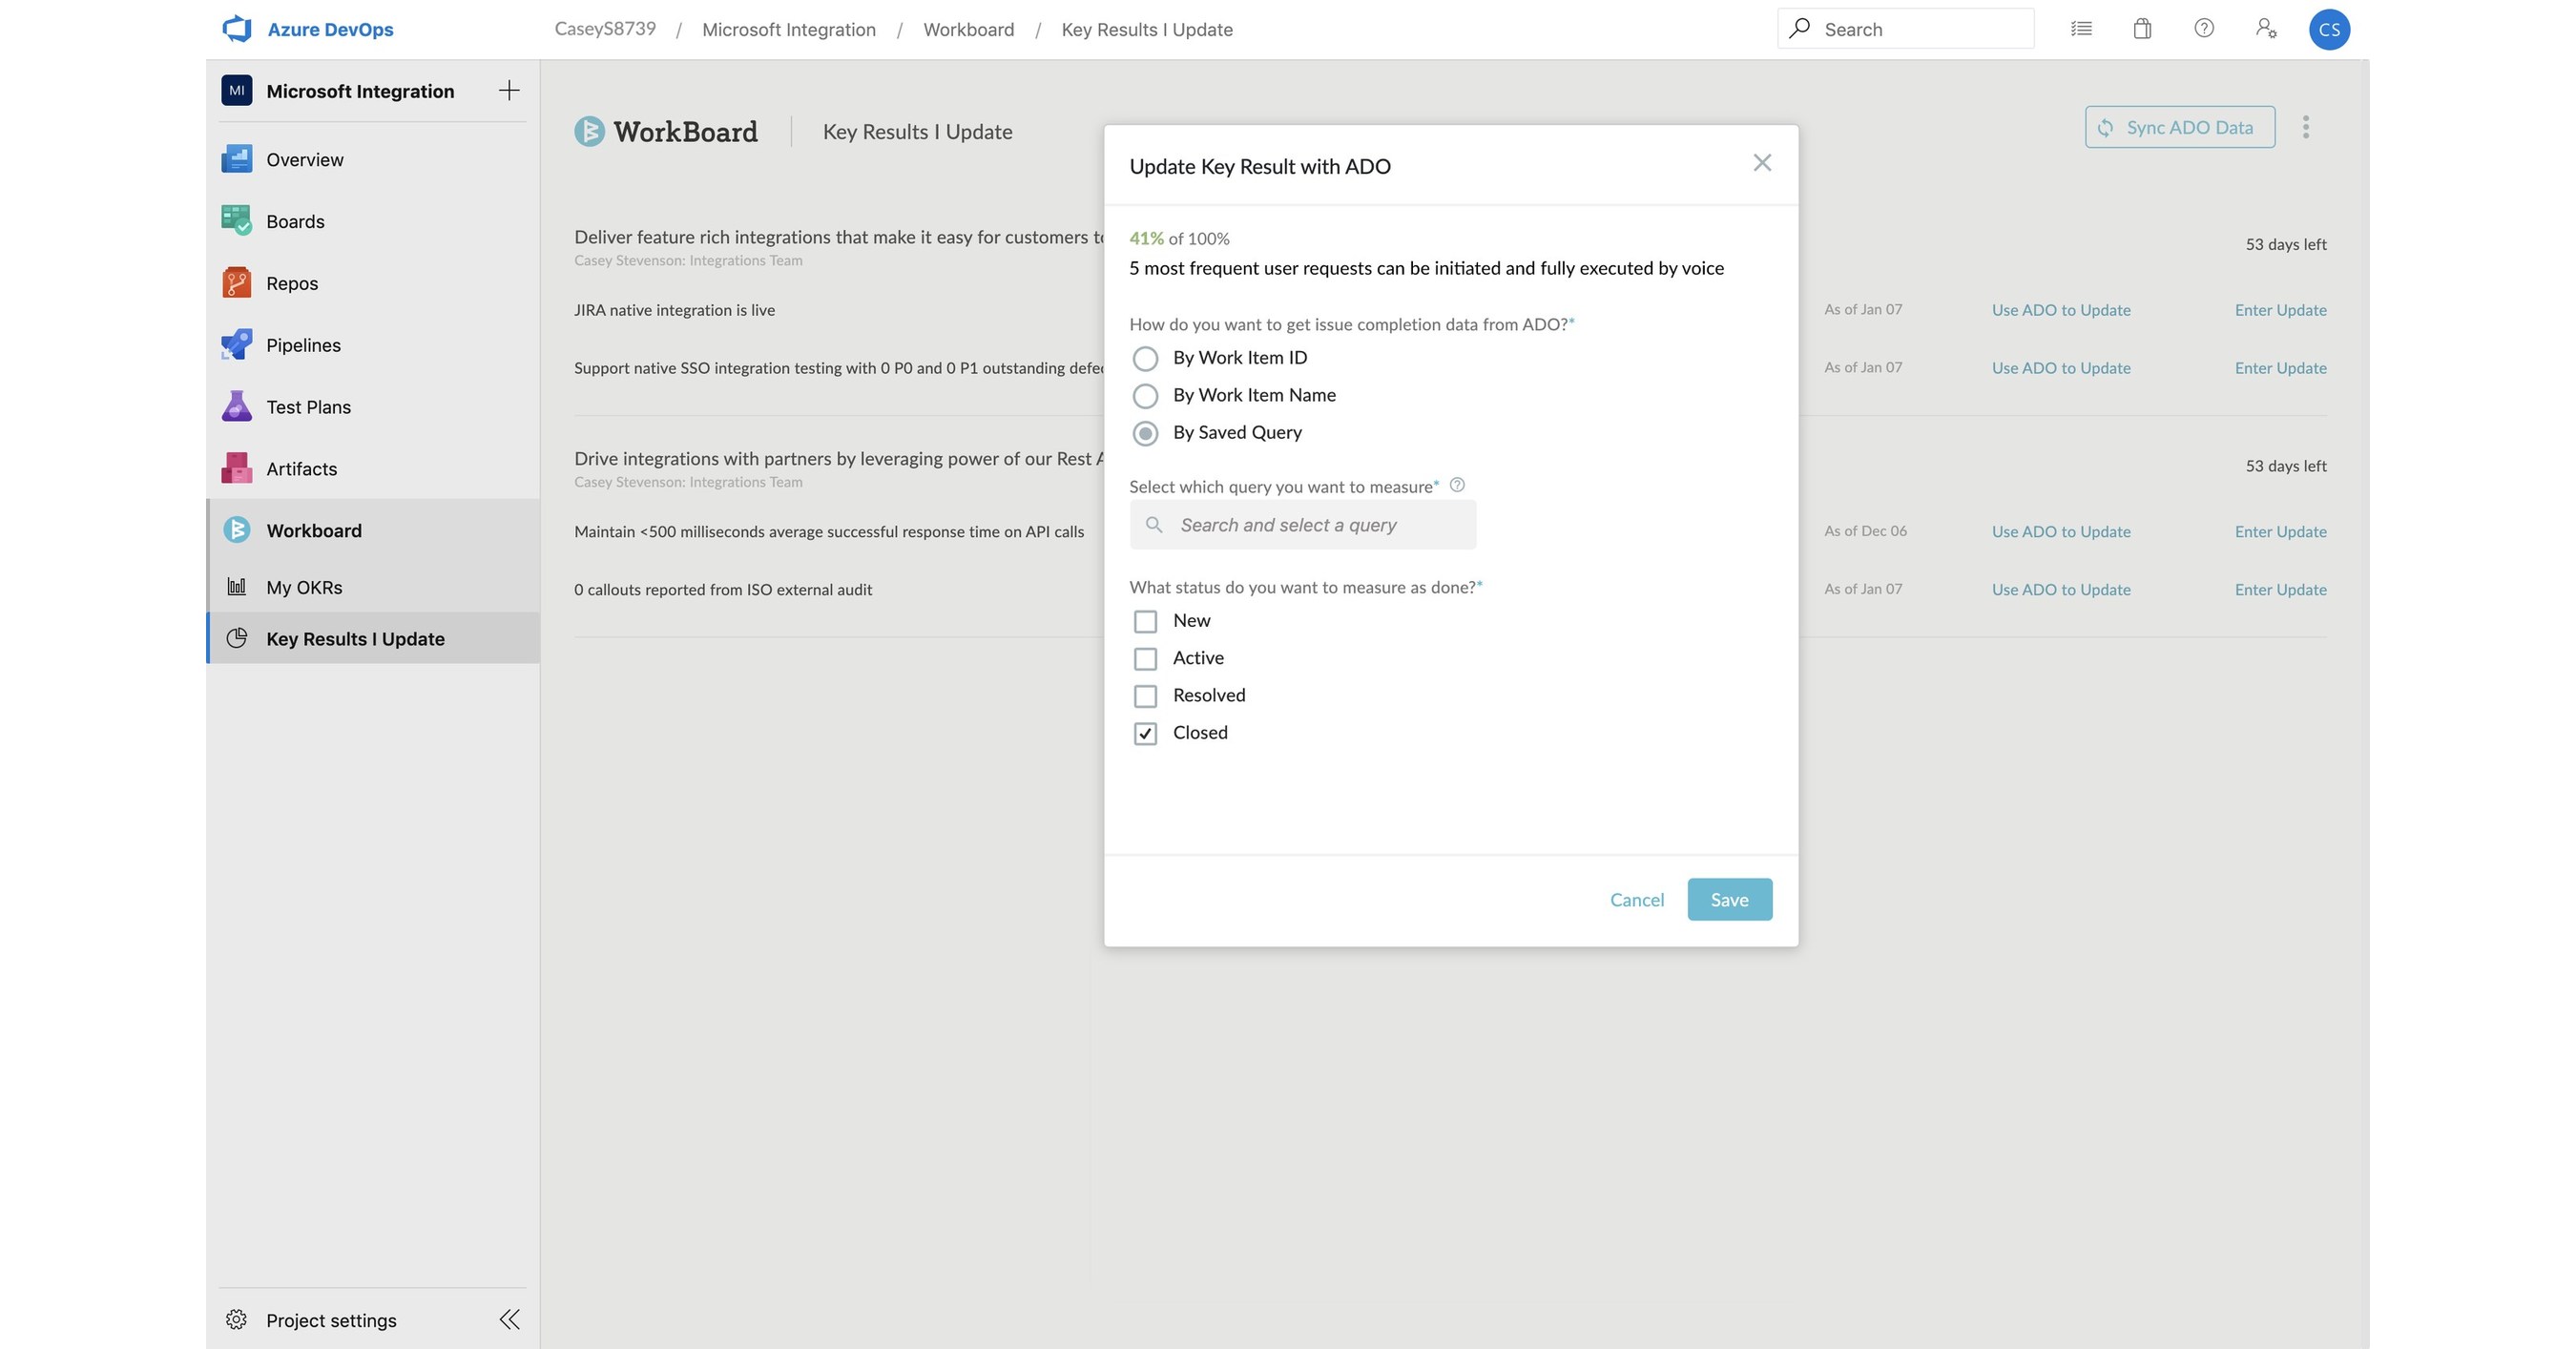Open the Boards section
Image resolution: width=2576 pixels, height=1349 pixels.
(294, 221)
